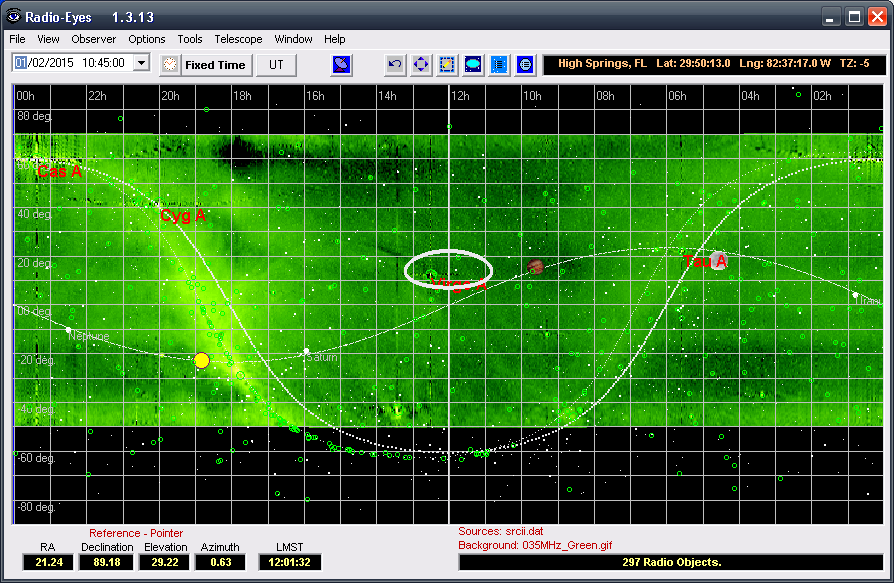The width and height of the screenshot is (894, 583).
Task: Click the yellow Sun marker on map
Action: [x=202, y=360]
